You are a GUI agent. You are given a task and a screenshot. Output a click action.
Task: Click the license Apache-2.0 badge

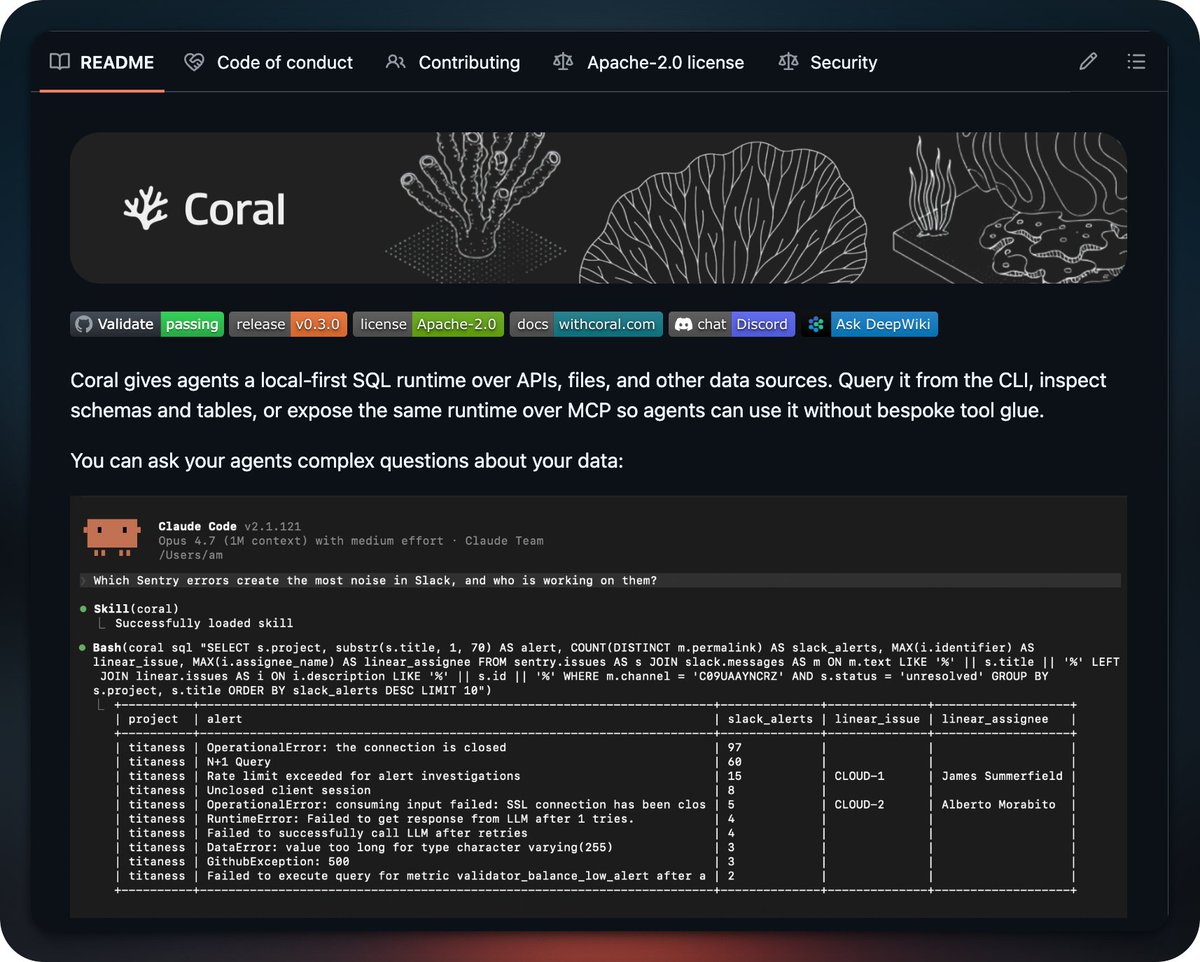428,324
